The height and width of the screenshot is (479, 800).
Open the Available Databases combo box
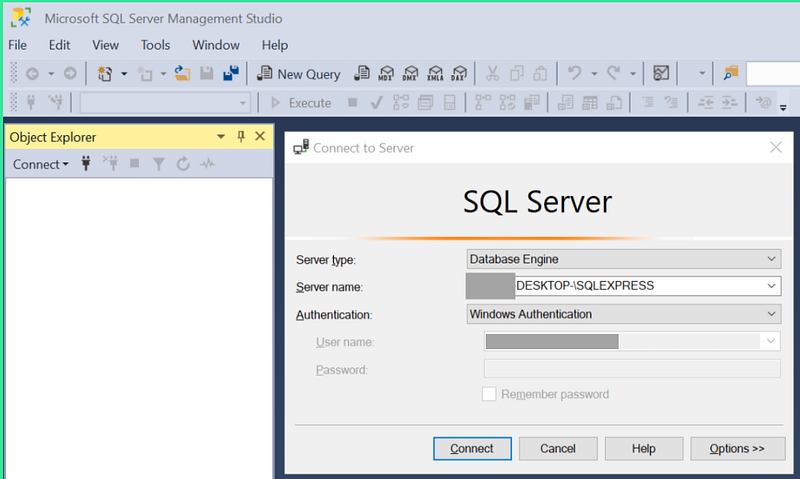[165, 103]
